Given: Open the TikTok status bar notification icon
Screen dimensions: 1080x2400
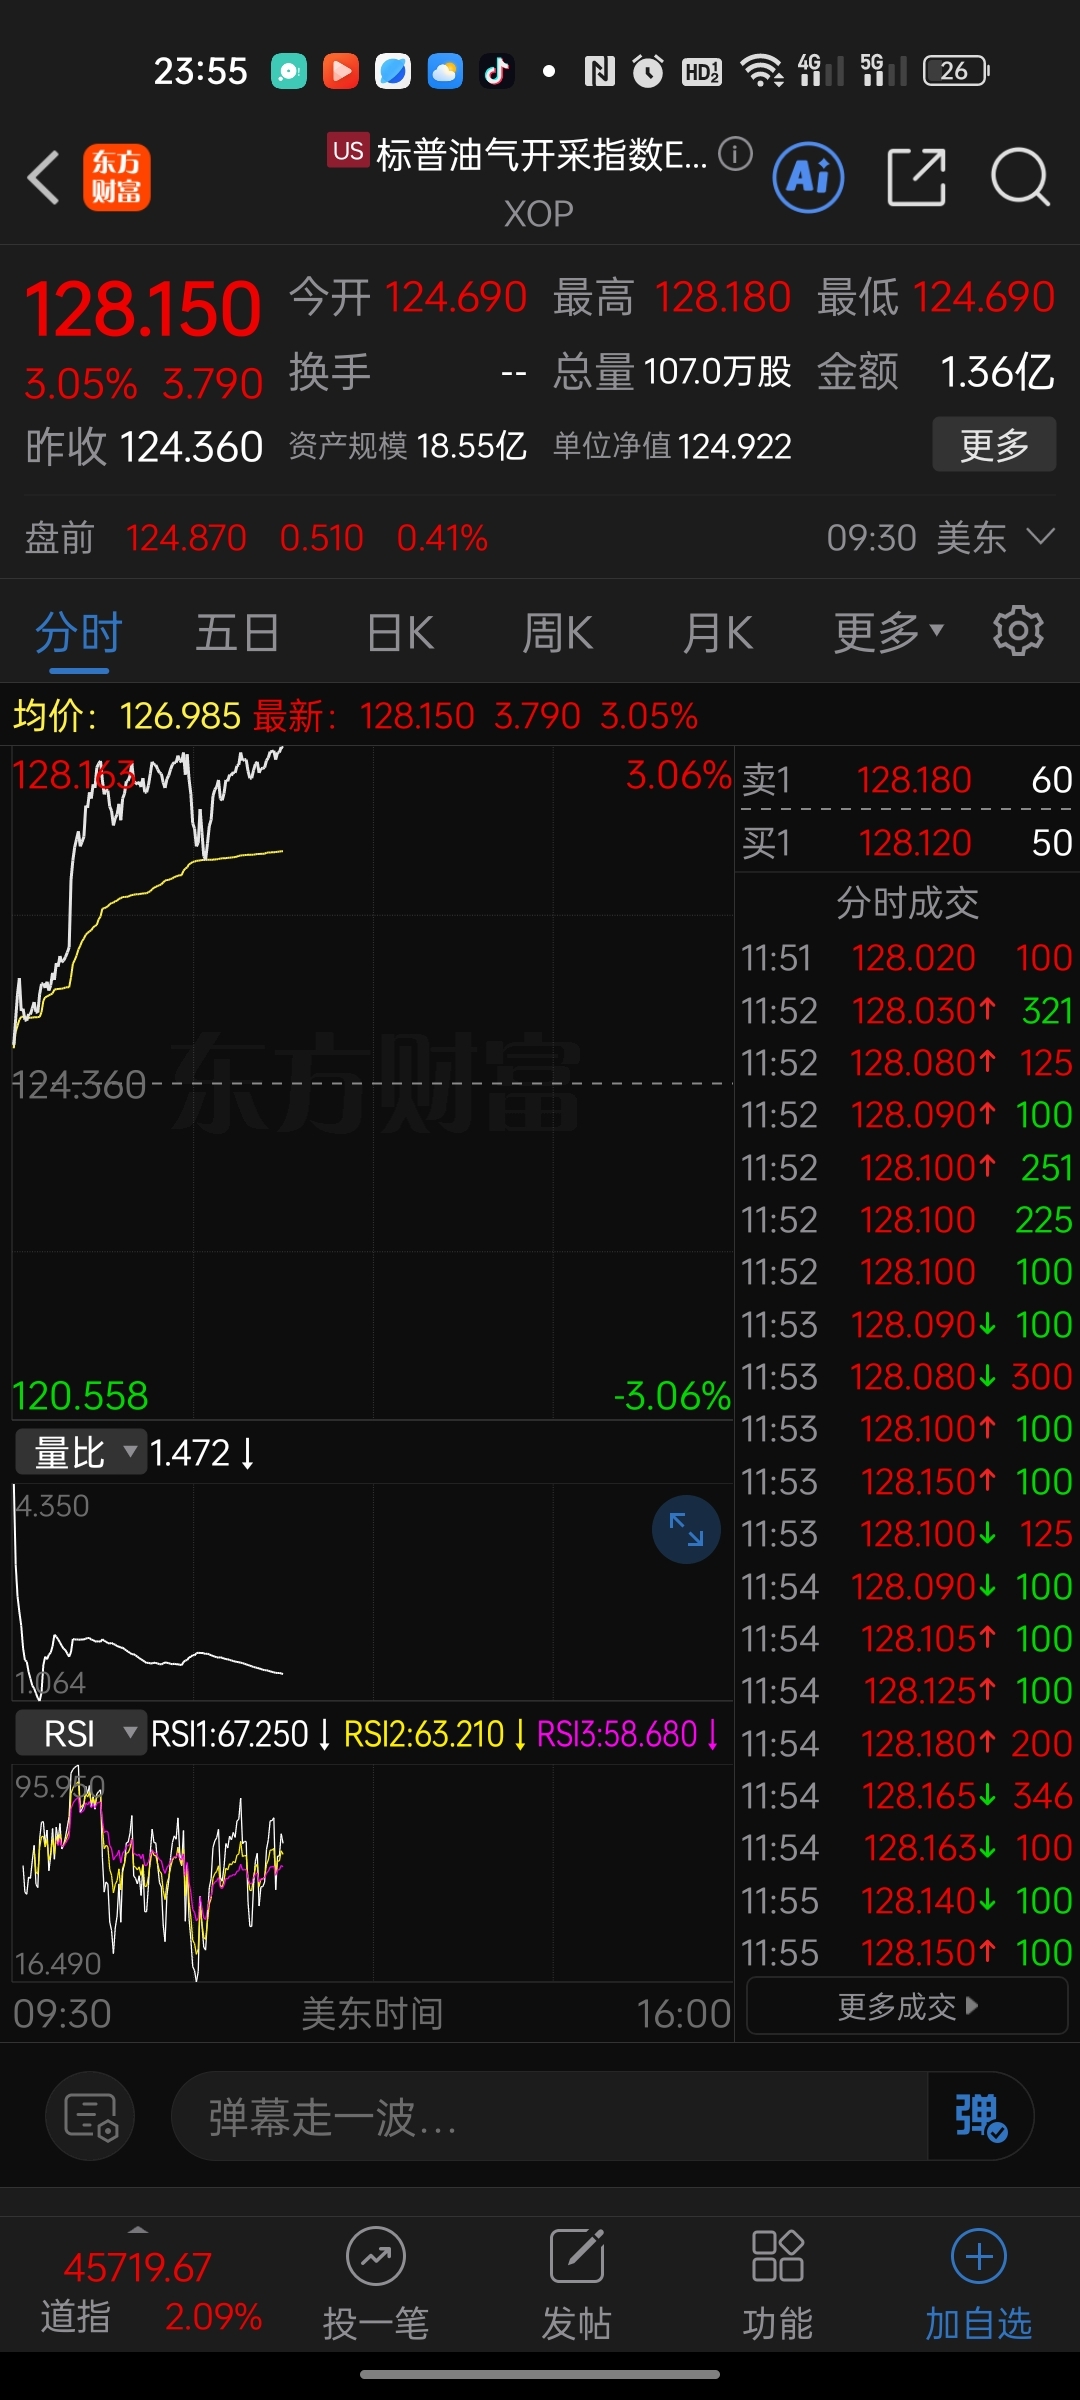Looking at the screenshot, I should click(497, 71).
